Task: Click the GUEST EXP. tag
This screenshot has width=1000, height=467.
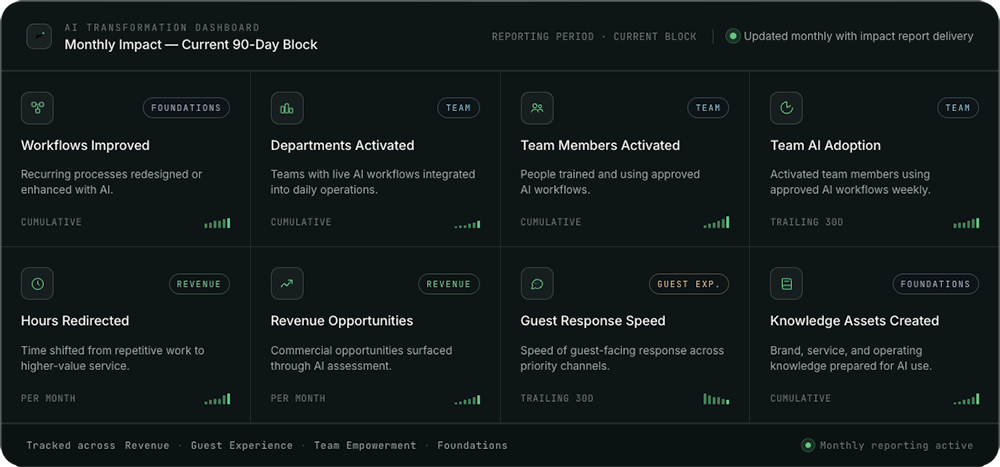Action: coord(689,284)
